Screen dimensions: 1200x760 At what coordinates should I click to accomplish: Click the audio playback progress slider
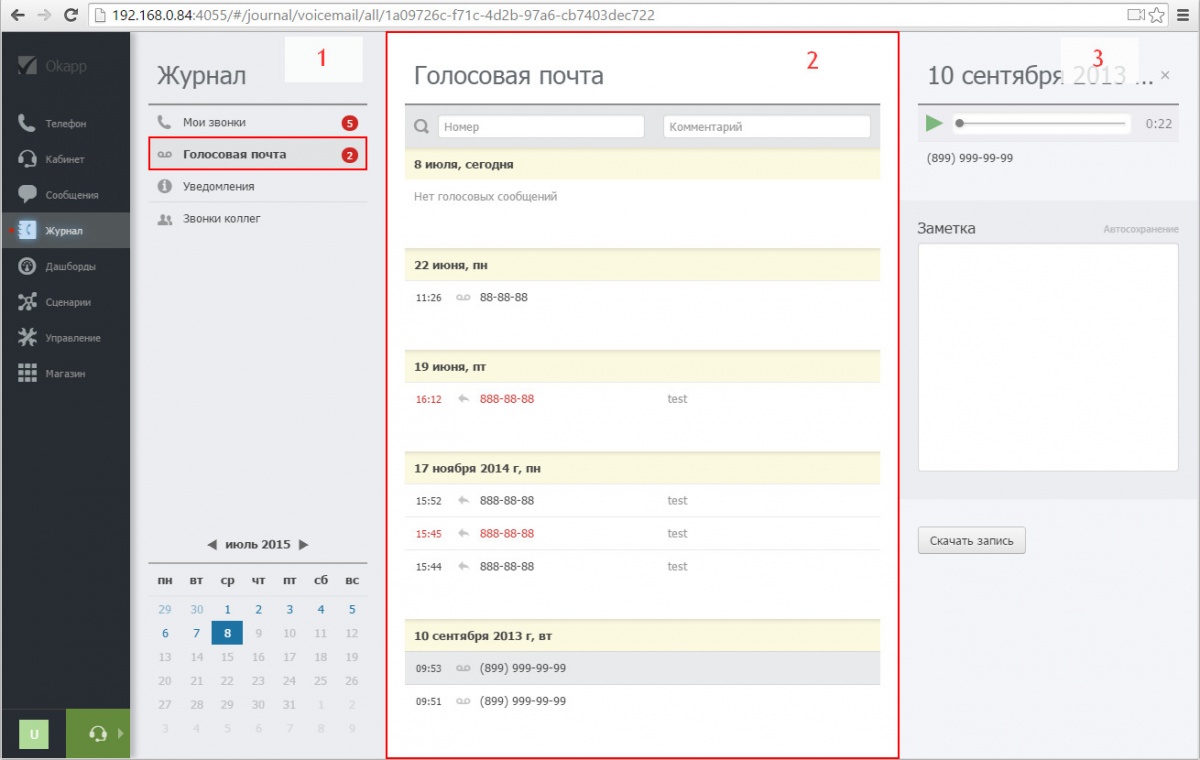pos(1040,124)
